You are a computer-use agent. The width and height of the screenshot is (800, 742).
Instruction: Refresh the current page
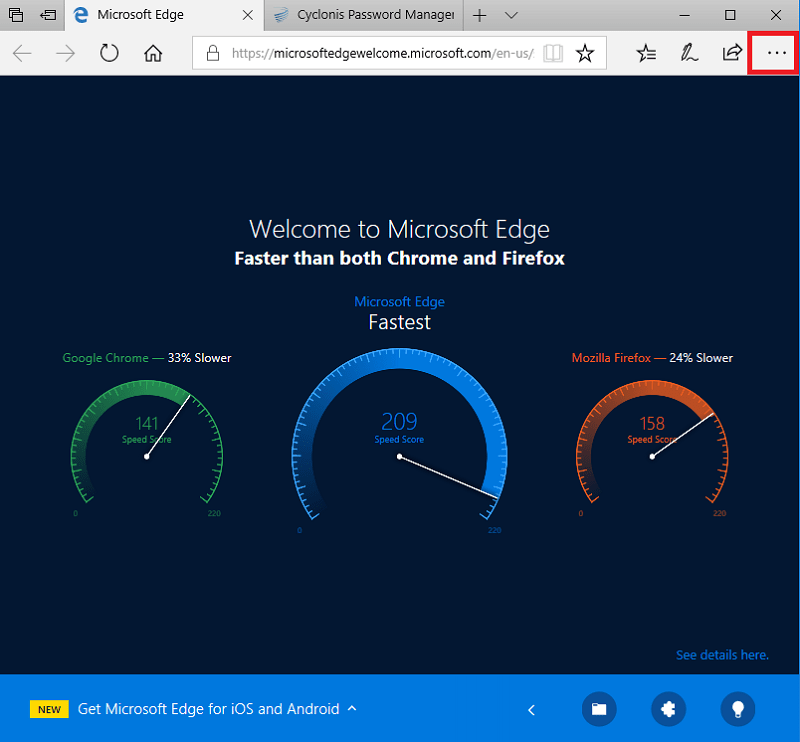point(109,53)
